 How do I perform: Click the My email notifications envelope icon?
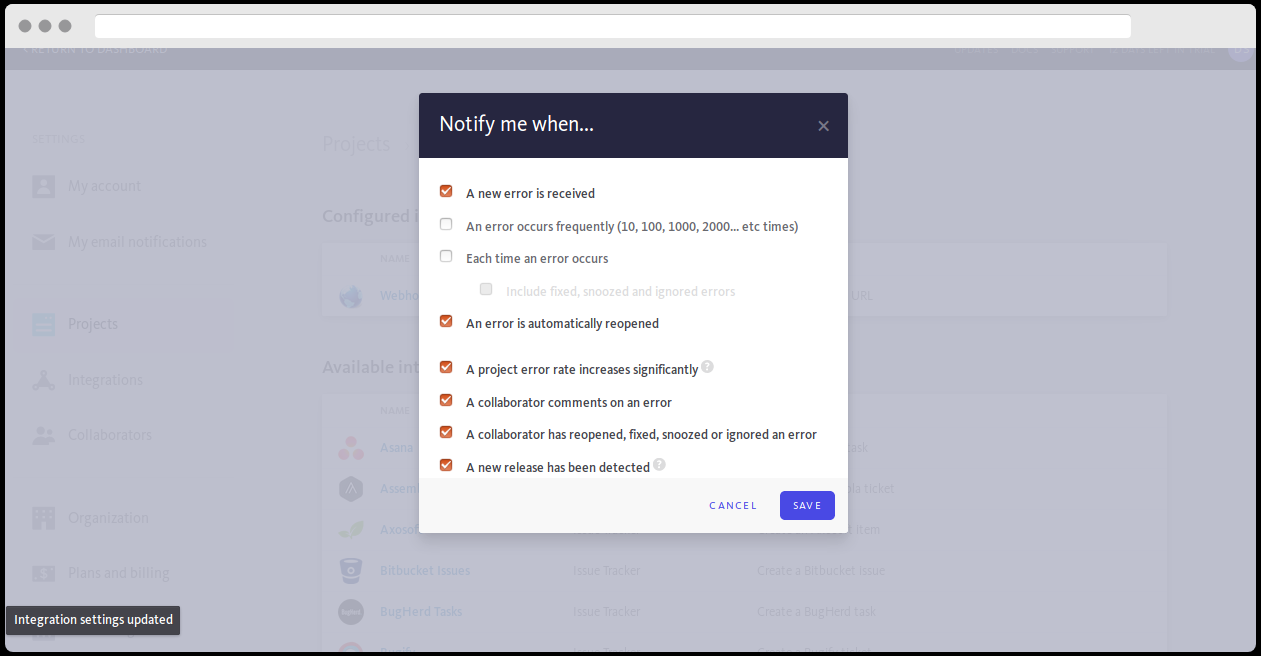43,242
